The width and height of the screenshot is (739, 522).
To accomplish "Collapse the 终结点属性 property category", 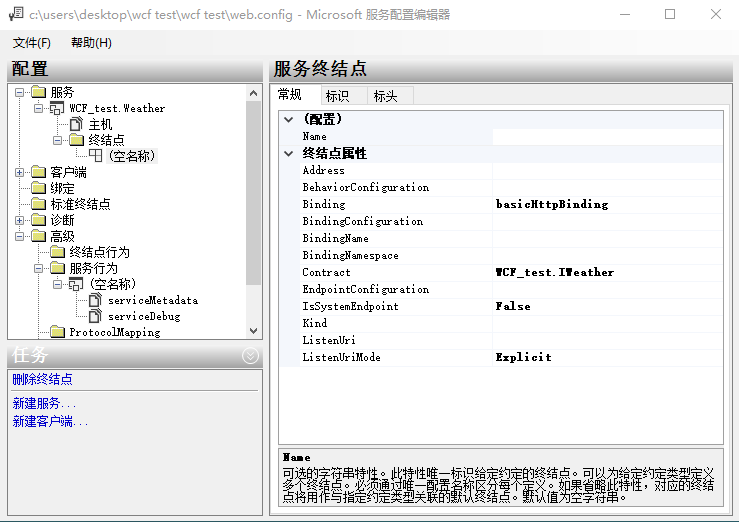I will pos(288,153).
